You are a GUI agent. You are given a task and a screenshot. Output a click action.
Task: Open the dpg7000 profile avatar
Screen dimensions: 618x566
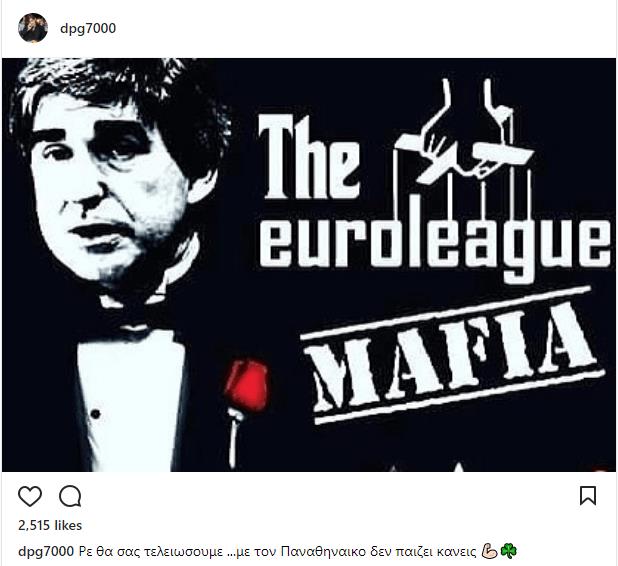[33, 28]
